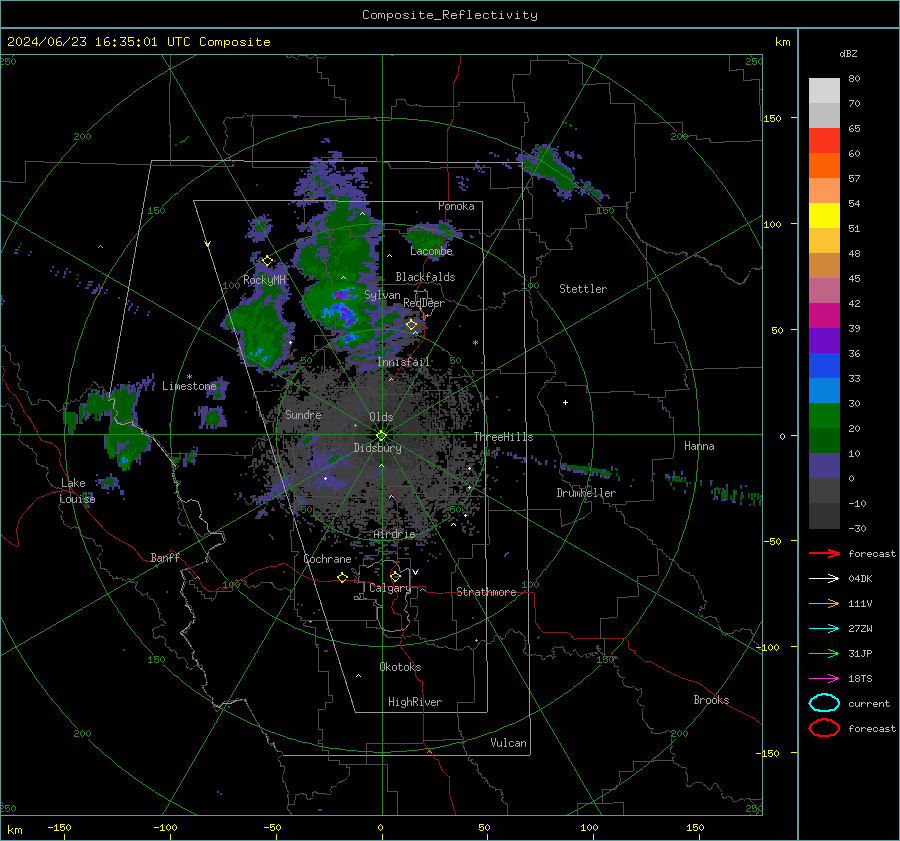This screenshot has height=841, width=900.
Task: Click the Calgary city label
Action: [390, 588]
